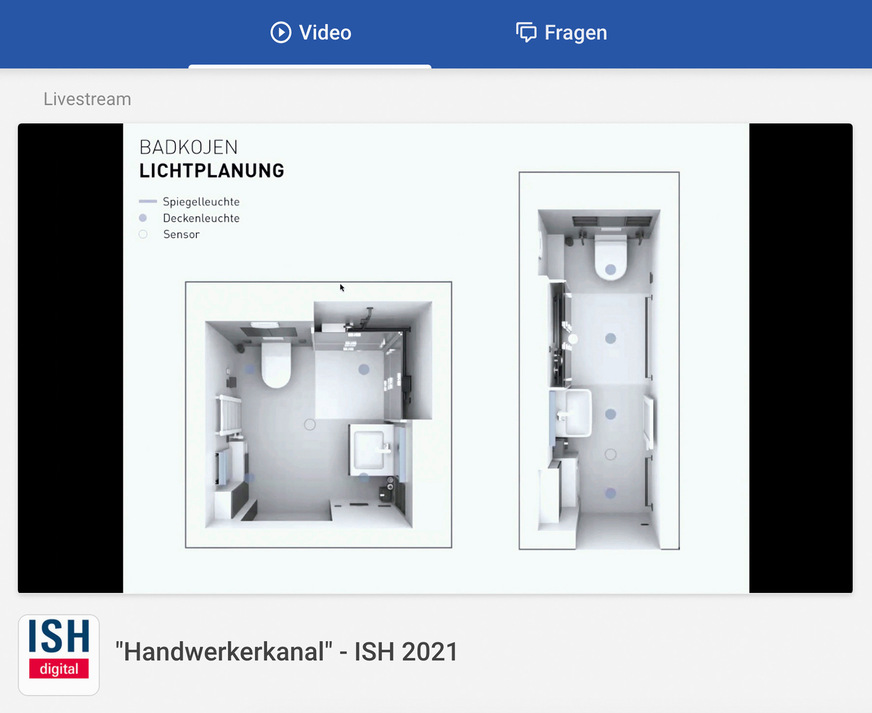Image resolution: width=872 pixels, height=713 pixels.
Task: Click the Deckenleuchte legend dot
Action: 143,218
